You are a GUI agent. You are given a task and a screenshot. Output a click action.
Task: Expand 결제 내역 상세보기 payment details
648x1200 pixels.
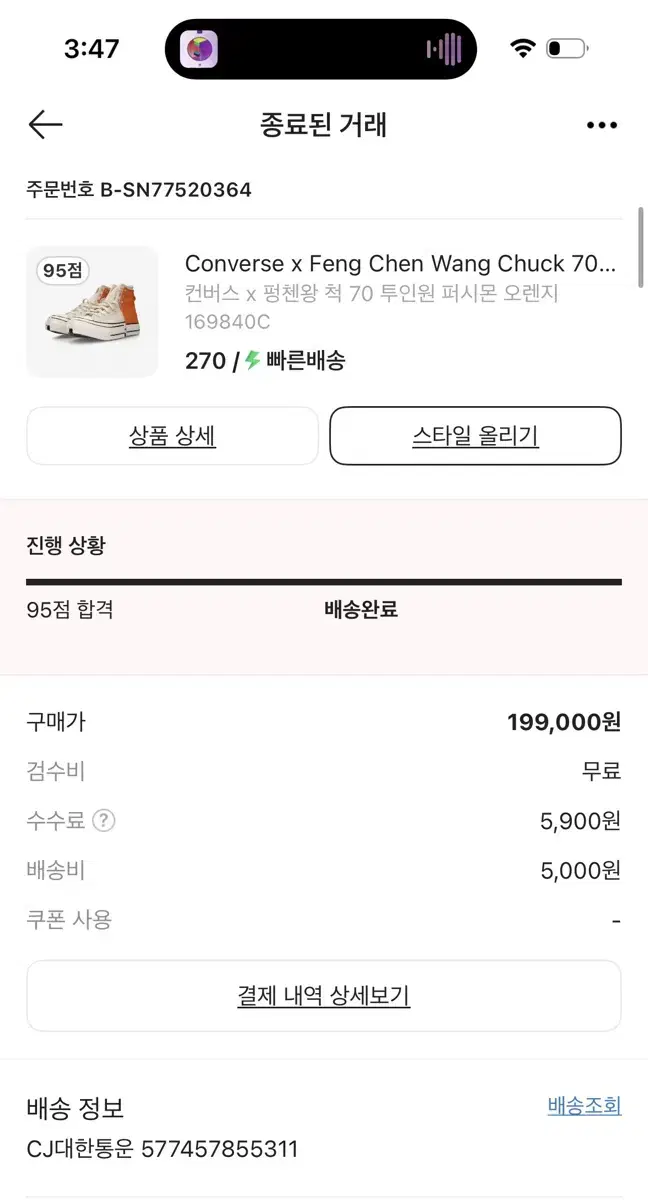coord(324,996)
